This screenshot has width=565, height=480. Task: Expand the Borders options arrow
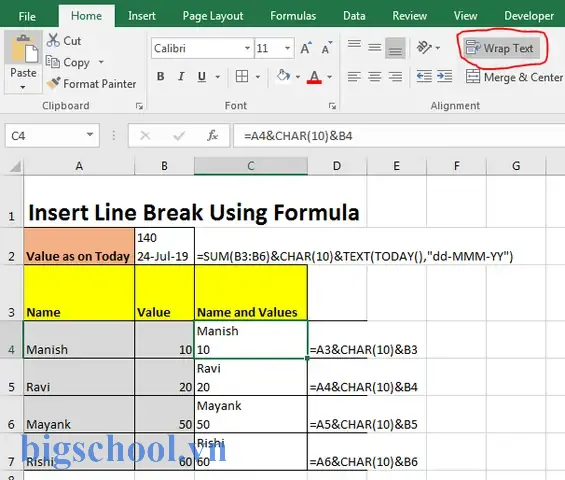coord(258,77)
